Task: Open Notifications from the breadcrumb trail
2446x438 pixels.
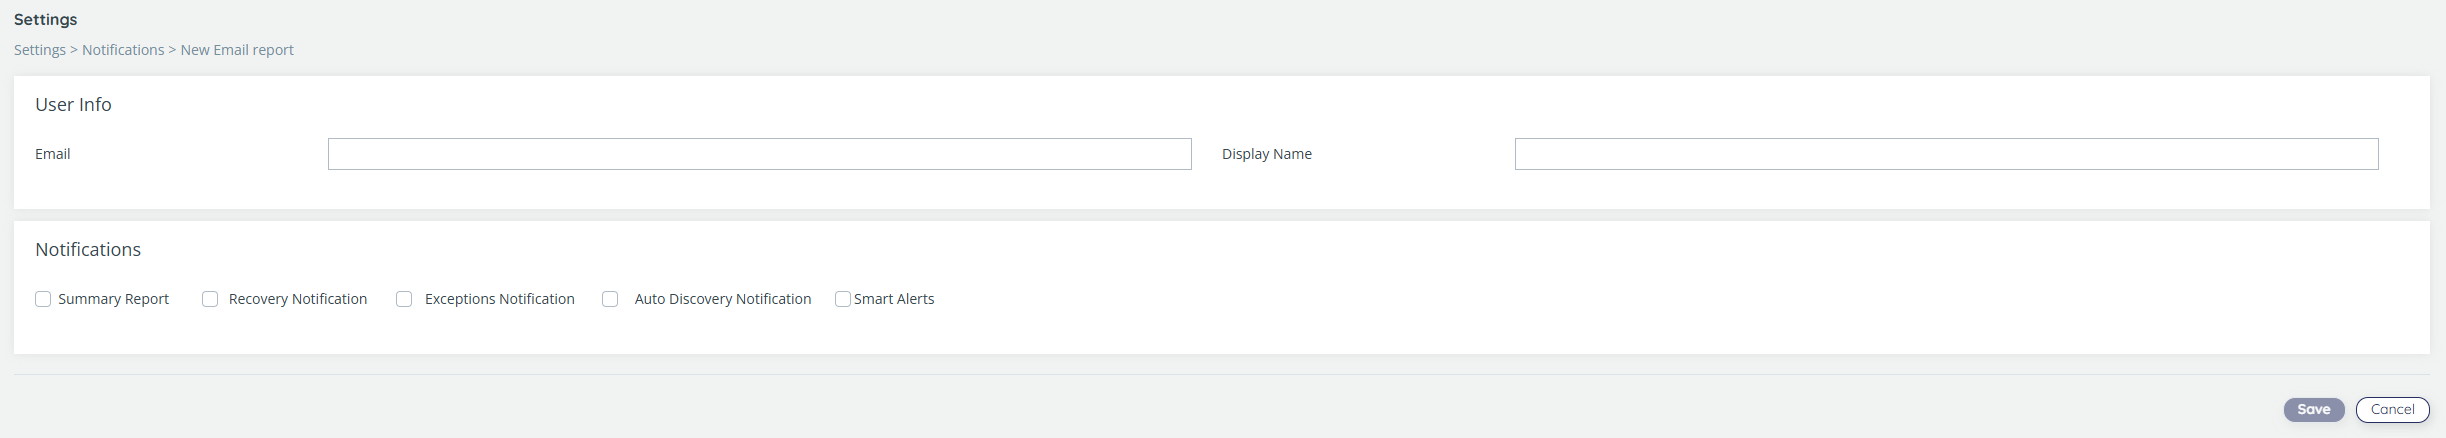Action: tap(123, 50)
